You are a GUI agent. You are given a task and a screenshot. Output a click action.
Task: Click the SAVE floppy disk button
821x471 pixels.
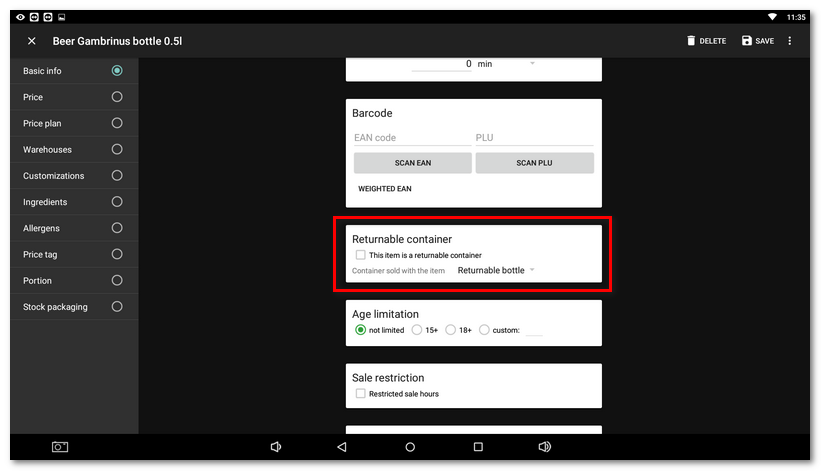[x=758, y=41]
